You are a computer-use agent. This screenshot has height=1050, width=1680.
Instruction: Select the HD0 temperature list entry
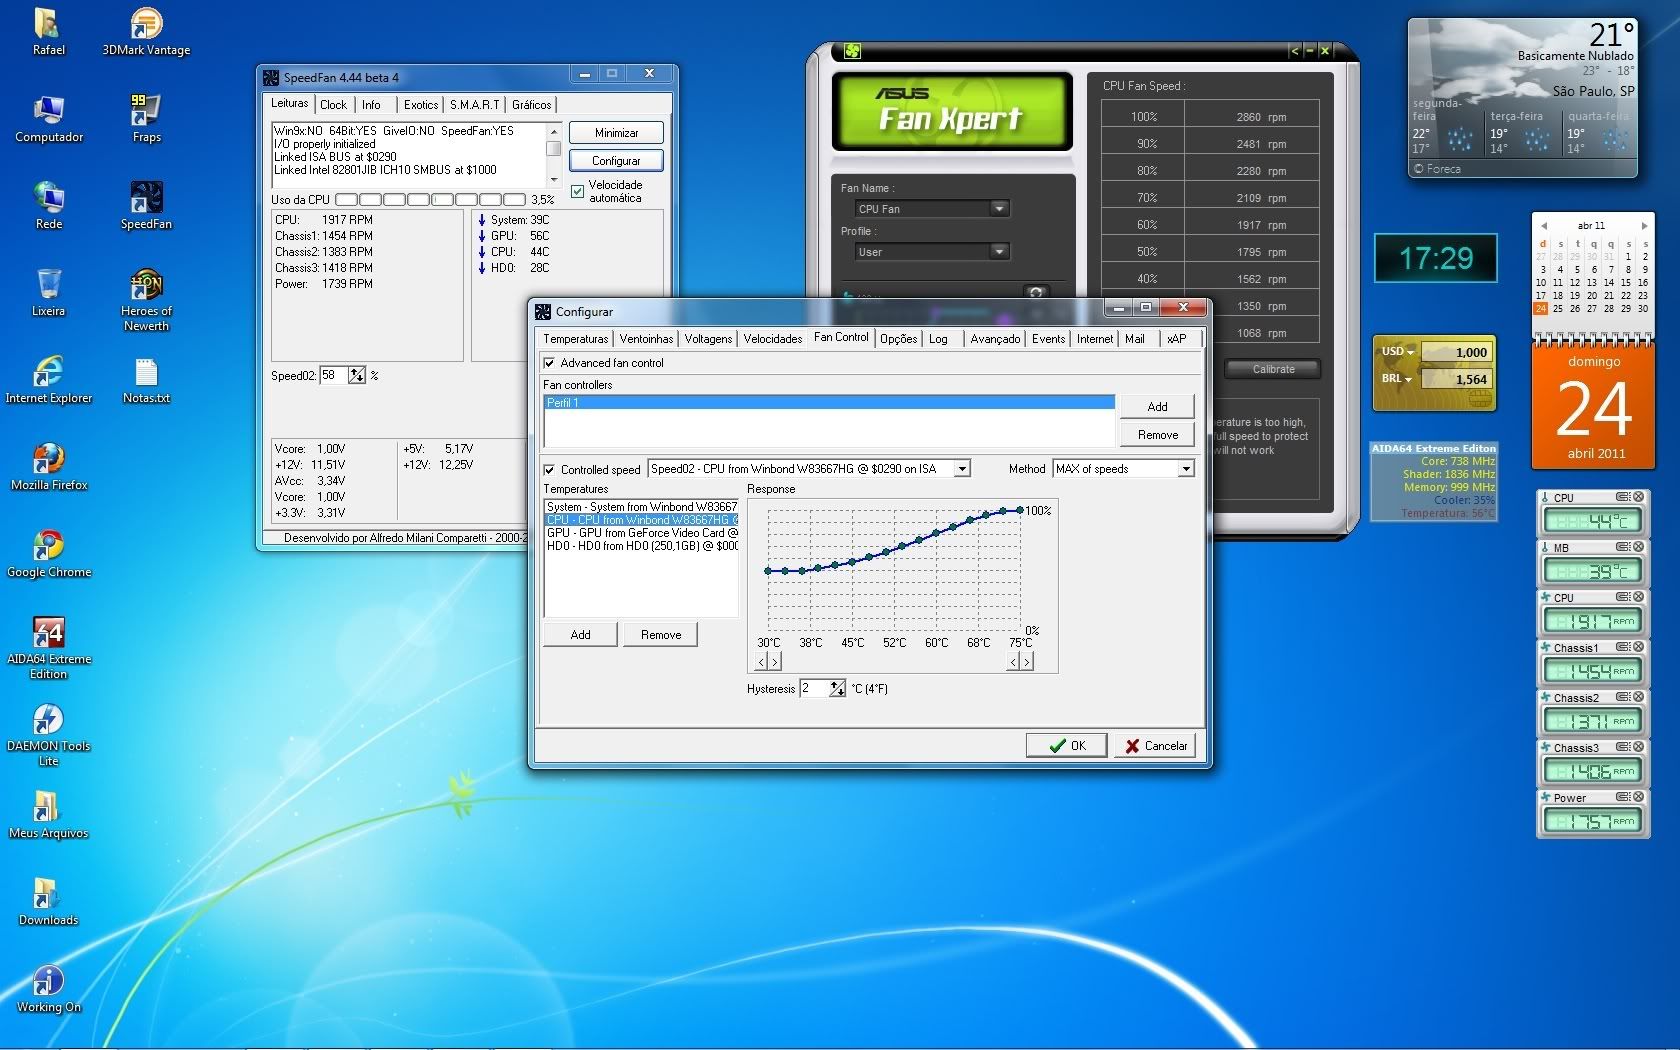(x=641, y=546)
